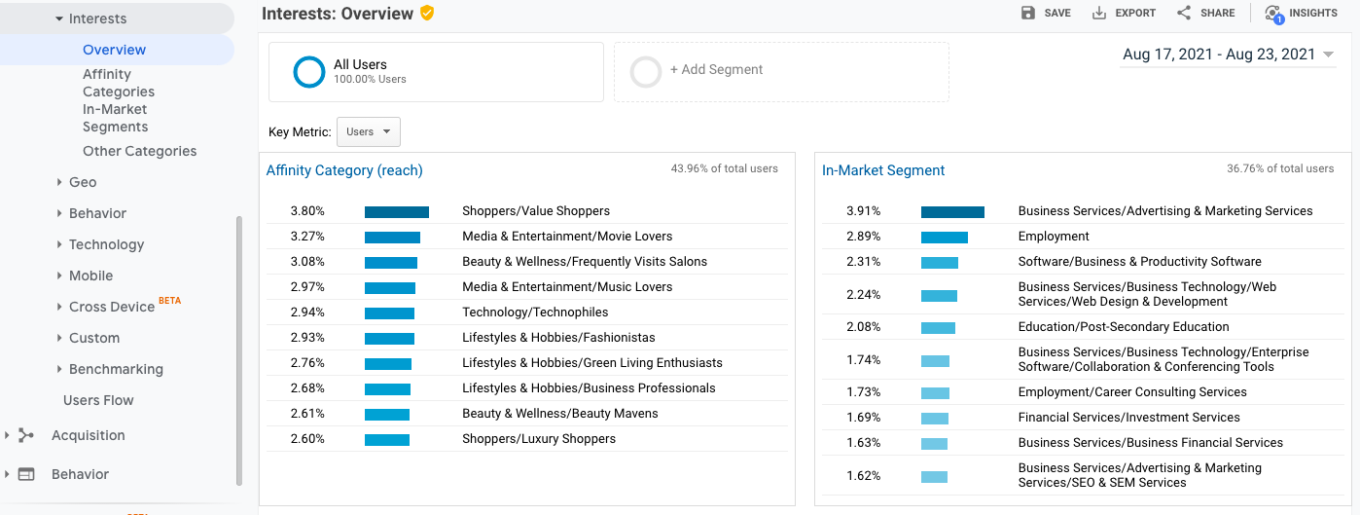Click the EXPORT button label
Screen dimensions: 1360x515
pyautogui.click(x=1135, y=13)
